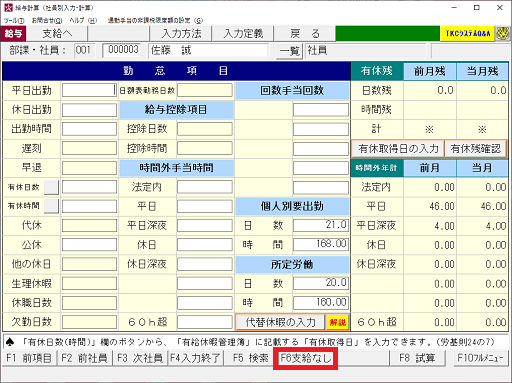Click the 休日深夜 overtime input field

(x=205, y=264)
